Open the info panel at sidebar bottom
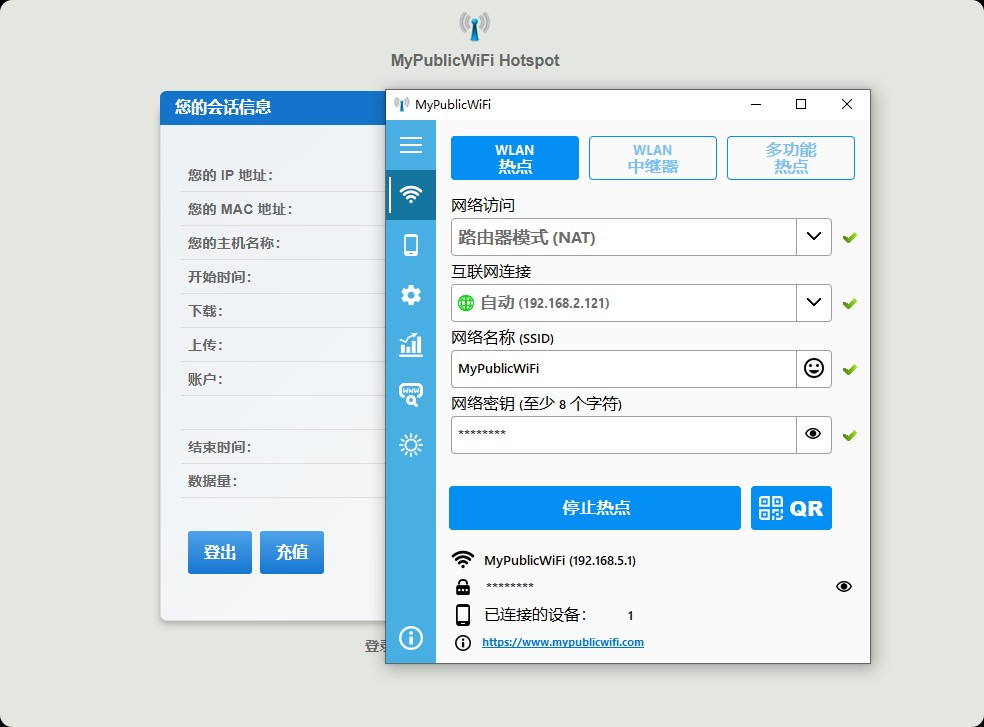 tap(410, 638)
